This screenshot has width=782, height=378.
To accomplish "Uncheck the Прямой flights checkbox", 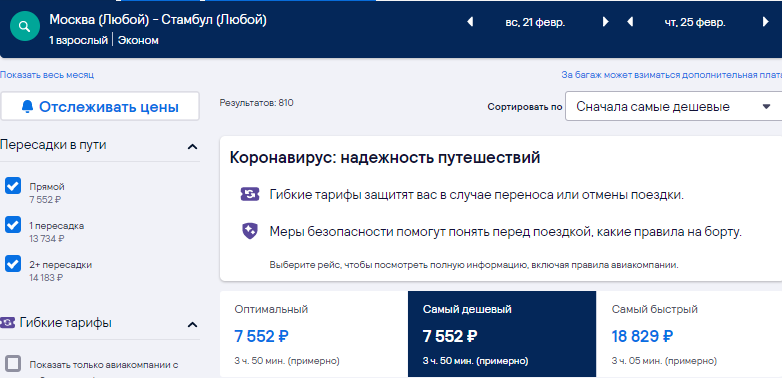I will (x=13, y=186).
